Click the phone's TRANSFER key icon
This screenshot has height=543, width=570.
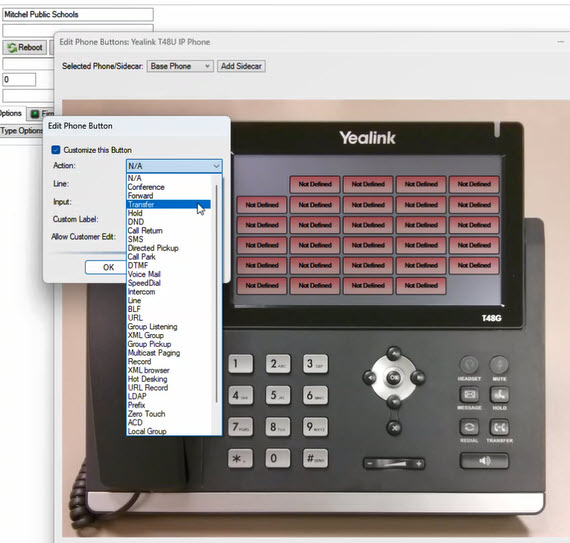click(x=499, y=427)
